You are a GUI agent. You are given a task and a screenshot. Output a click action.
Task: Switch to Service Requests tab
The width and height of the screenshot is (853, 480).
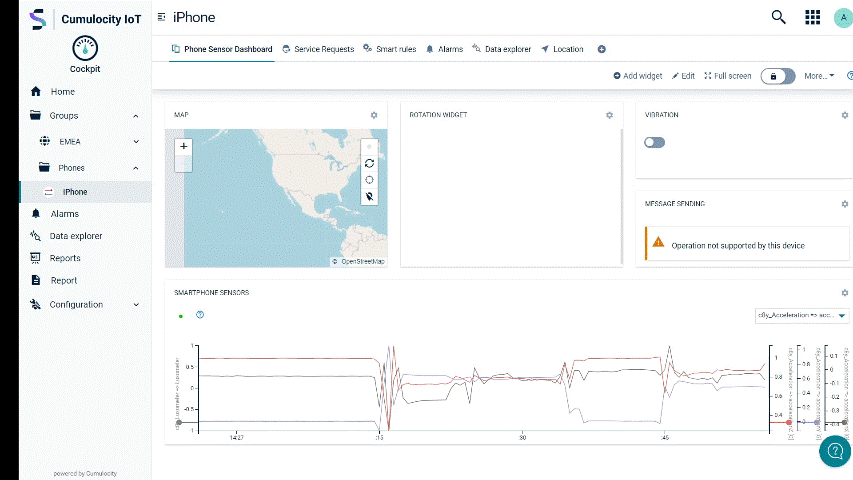point(318,49)
